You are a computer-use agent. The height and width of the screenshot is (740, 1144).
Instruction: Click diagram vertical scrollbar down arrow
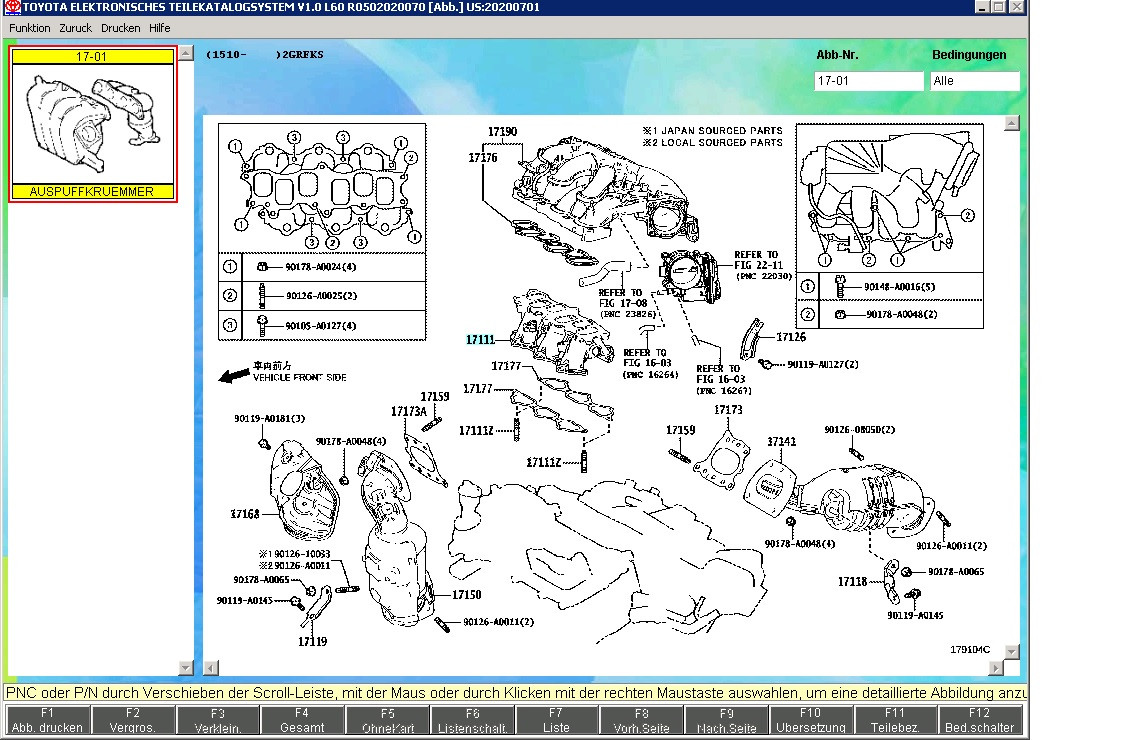coord(1011,652)
